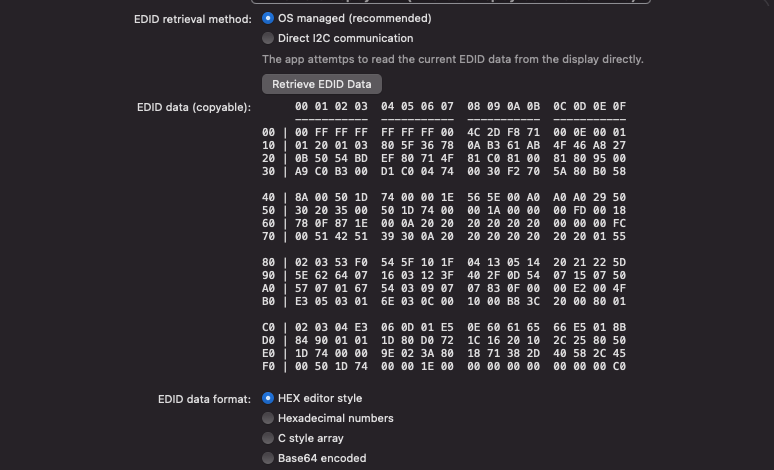Click the hex column header row
Screen dimensions: 774x470
(x=460, y=106)
